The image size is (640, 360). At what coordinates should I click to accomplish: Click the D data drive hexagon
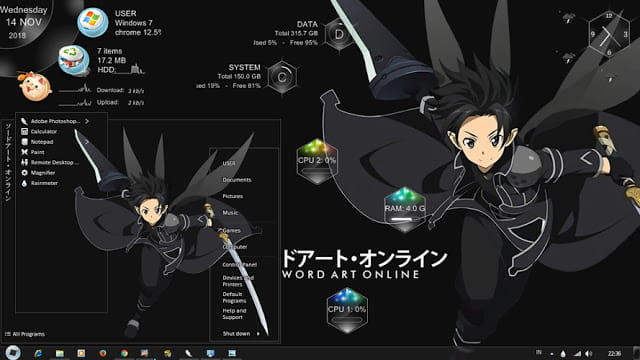pyautogui.click(x=339, y=35)
